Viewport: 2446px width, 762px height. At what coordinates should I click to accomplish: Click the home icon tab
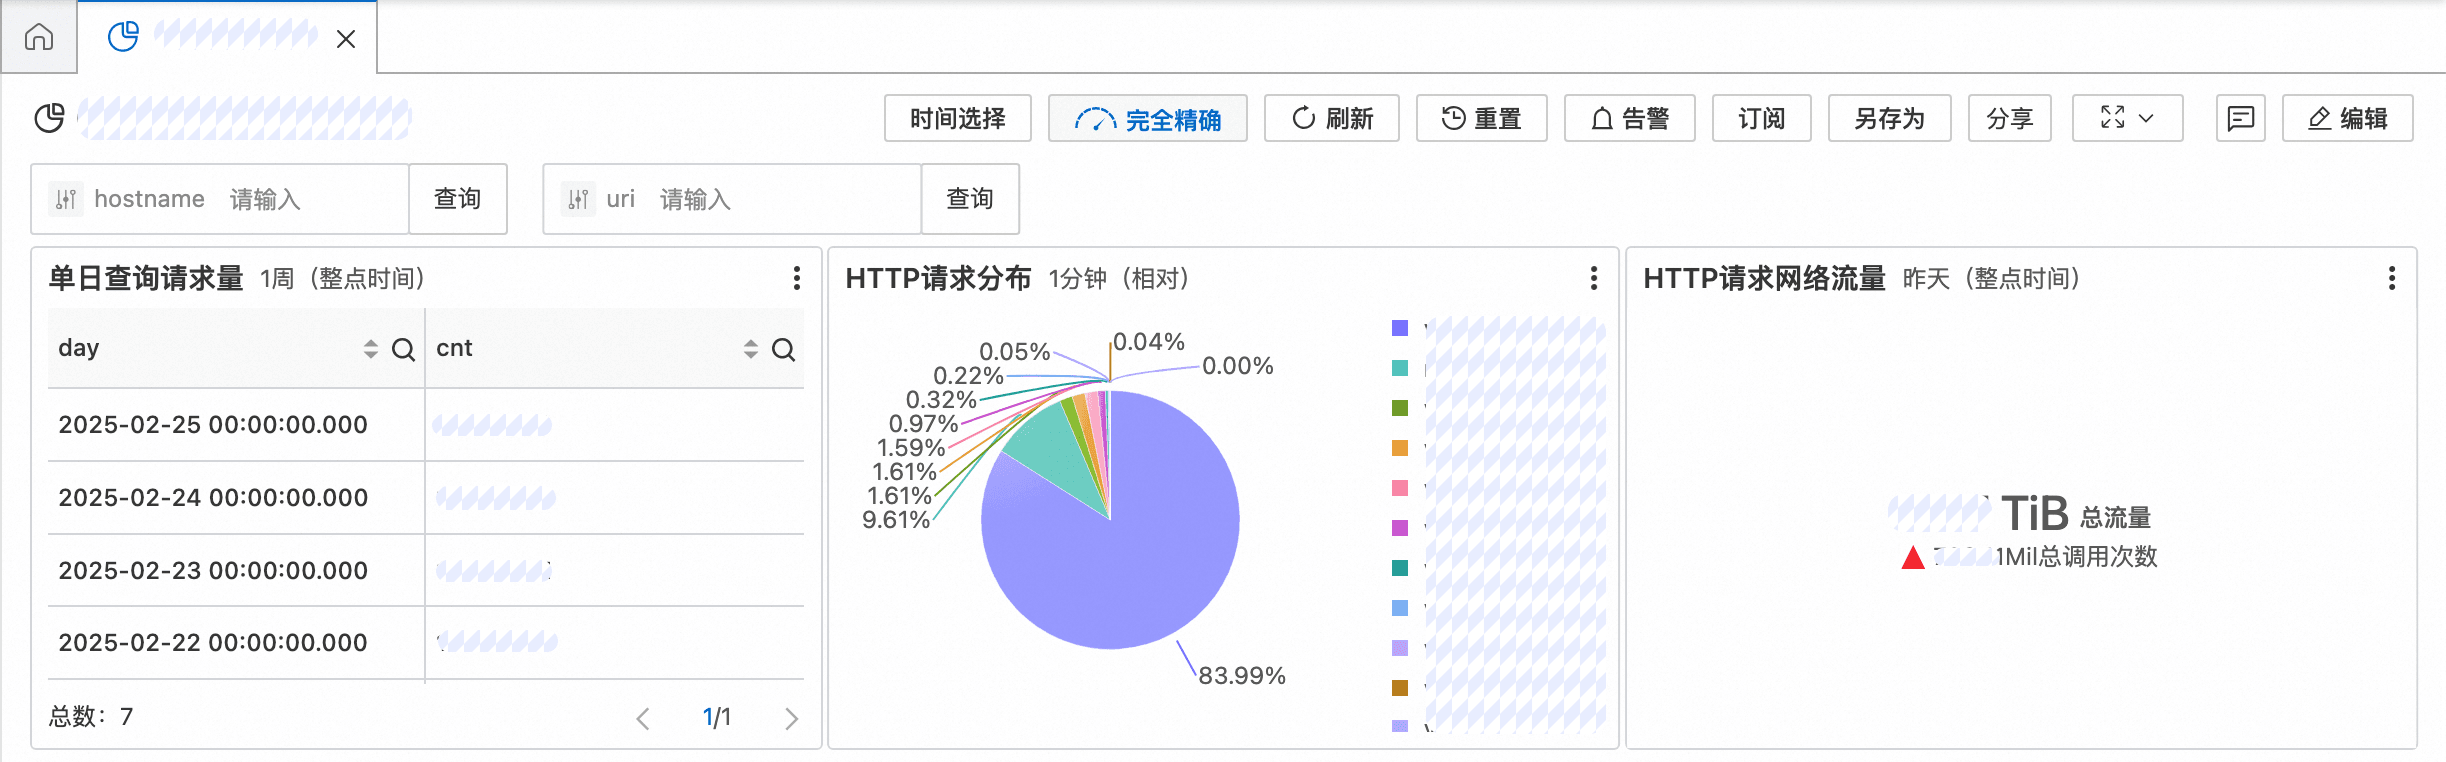[39, 38]
